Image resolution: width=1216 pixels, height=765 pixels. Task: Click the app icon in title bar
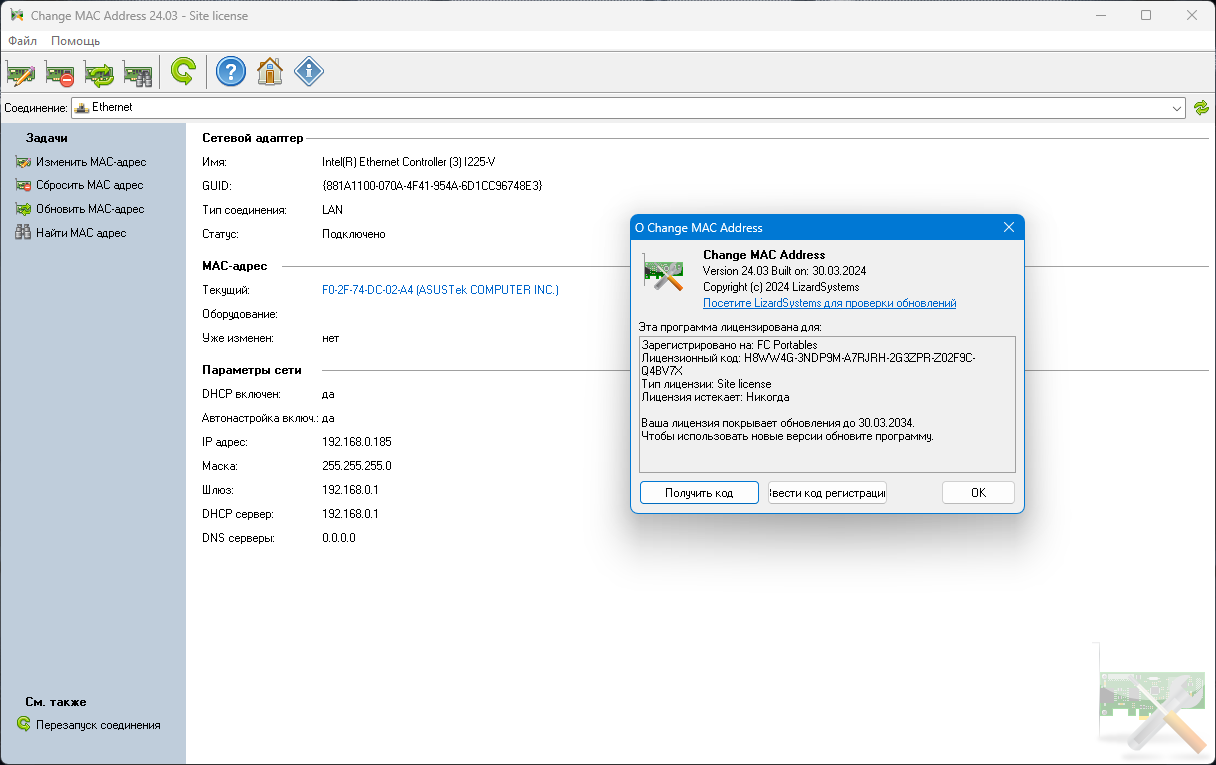coord(15,16)
